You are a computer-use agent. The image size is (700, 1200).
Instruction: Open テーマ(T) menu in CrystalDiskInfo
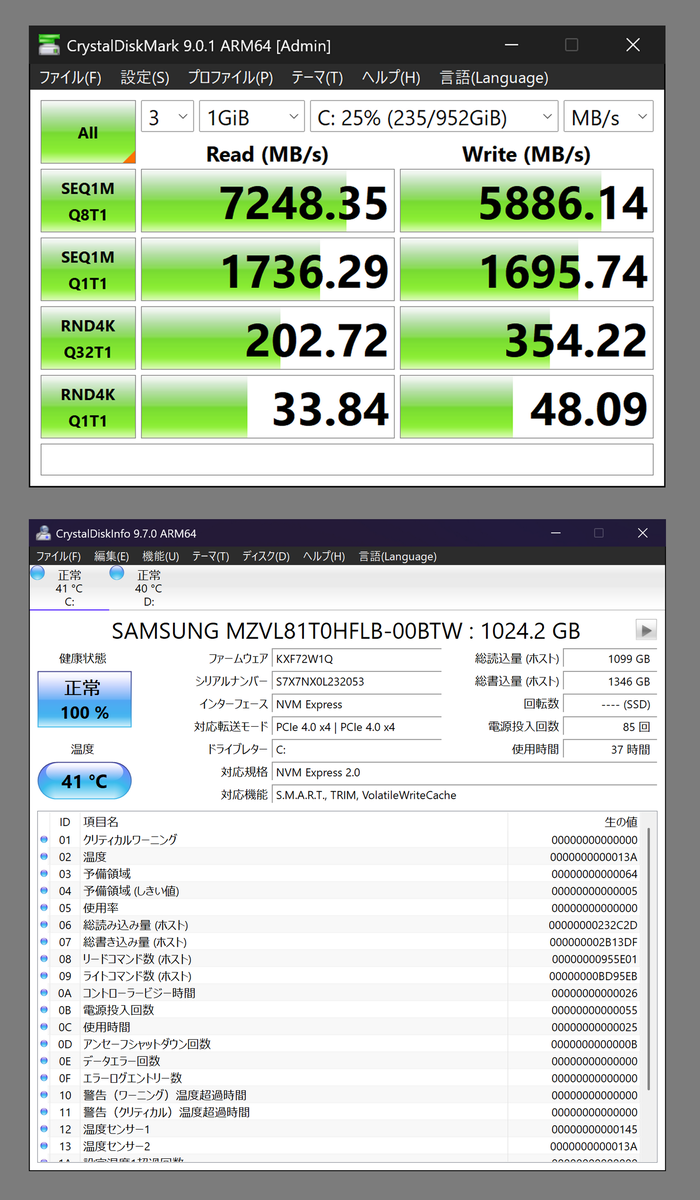click(x=210, y=556)
